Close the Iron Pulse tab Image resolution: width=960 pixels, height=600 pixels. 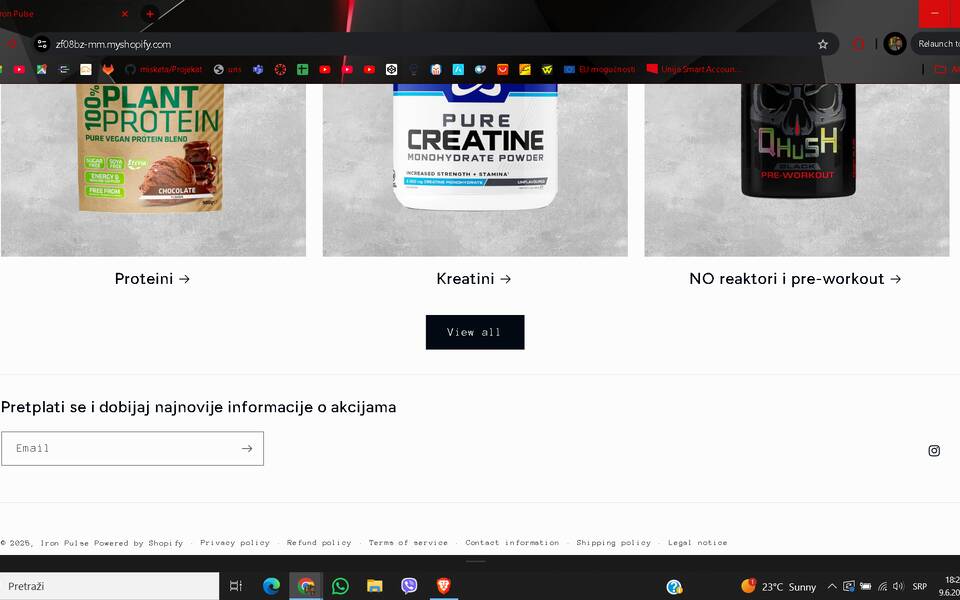[125, 13]
